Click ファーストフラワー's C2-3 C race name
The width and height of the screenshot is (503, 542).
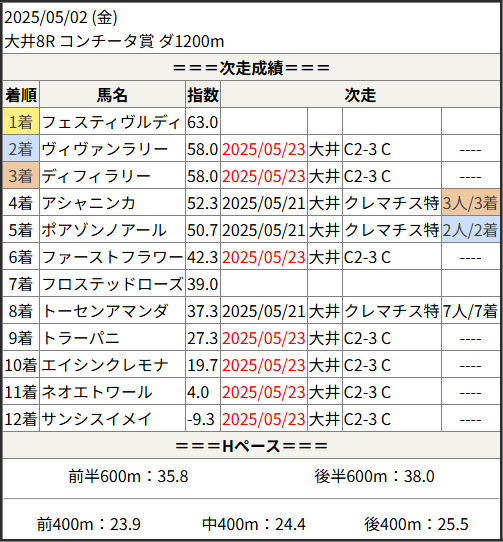pos(367,257)
